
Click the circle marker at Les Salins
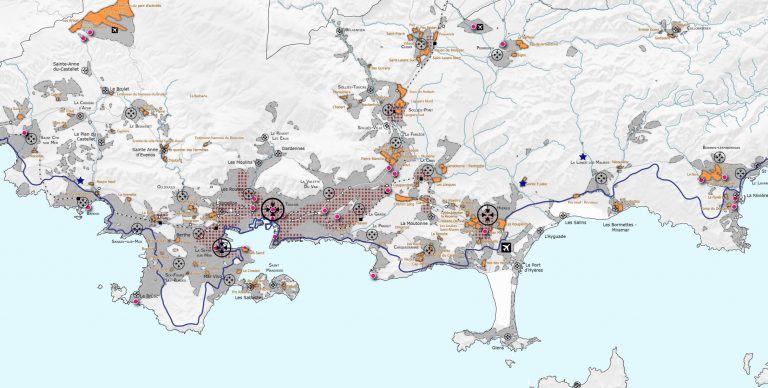(x=563, y=215)
